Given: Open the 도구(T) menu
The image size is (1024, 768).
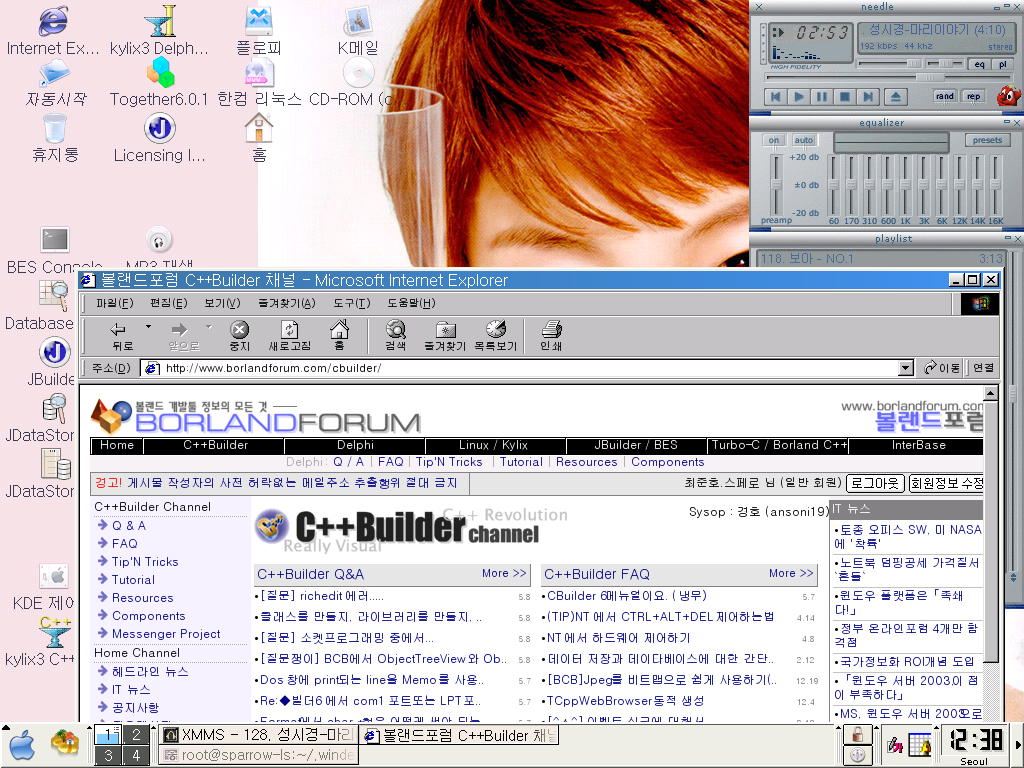Looking at the screenshot, I should click(351, 303).
